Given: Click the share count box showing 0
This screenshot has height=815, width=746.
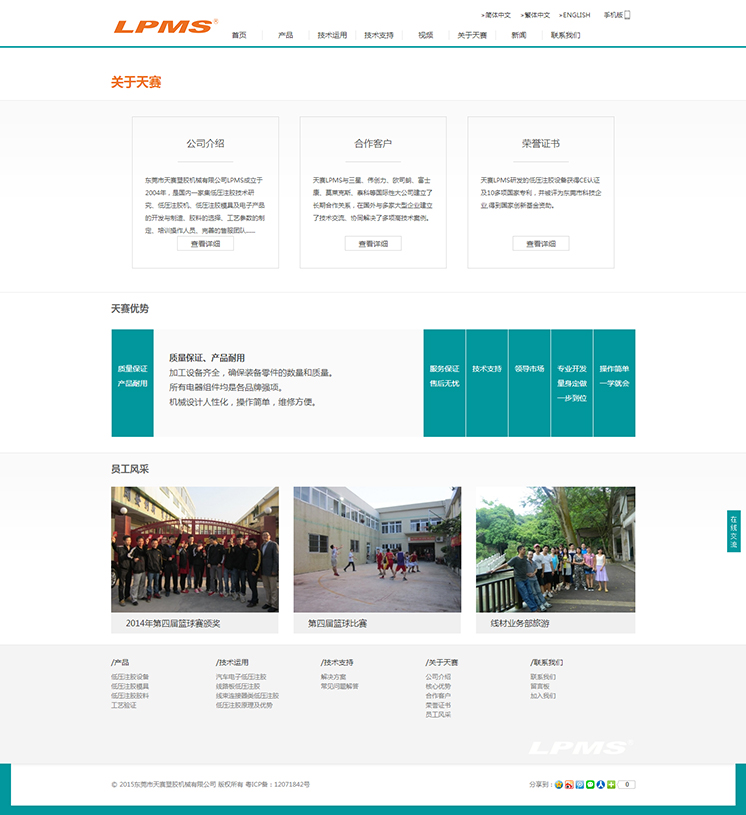Looking at the screenshot, I should (x=627, y=784).
